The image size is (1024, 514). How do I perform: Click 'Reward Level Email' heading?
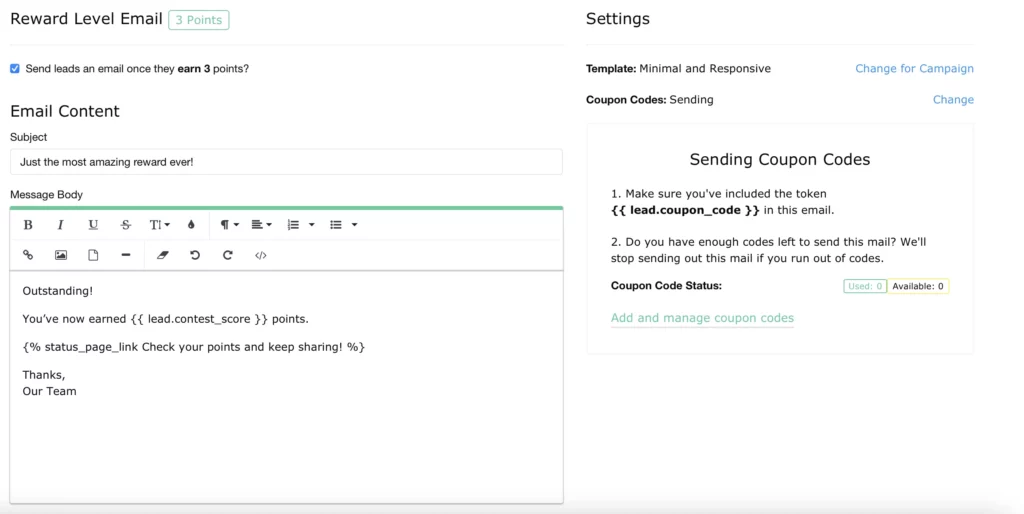coord(86,19)
